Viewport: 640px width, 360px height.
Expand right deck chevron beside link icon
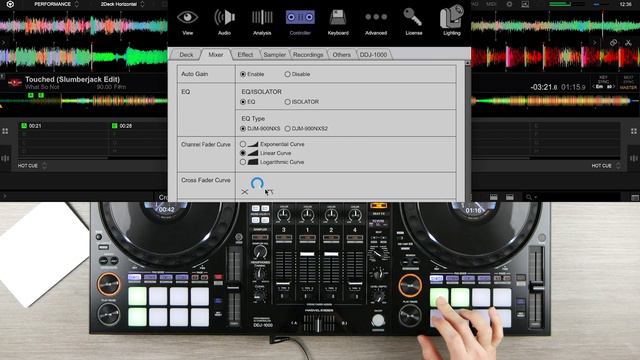(594, 42)
